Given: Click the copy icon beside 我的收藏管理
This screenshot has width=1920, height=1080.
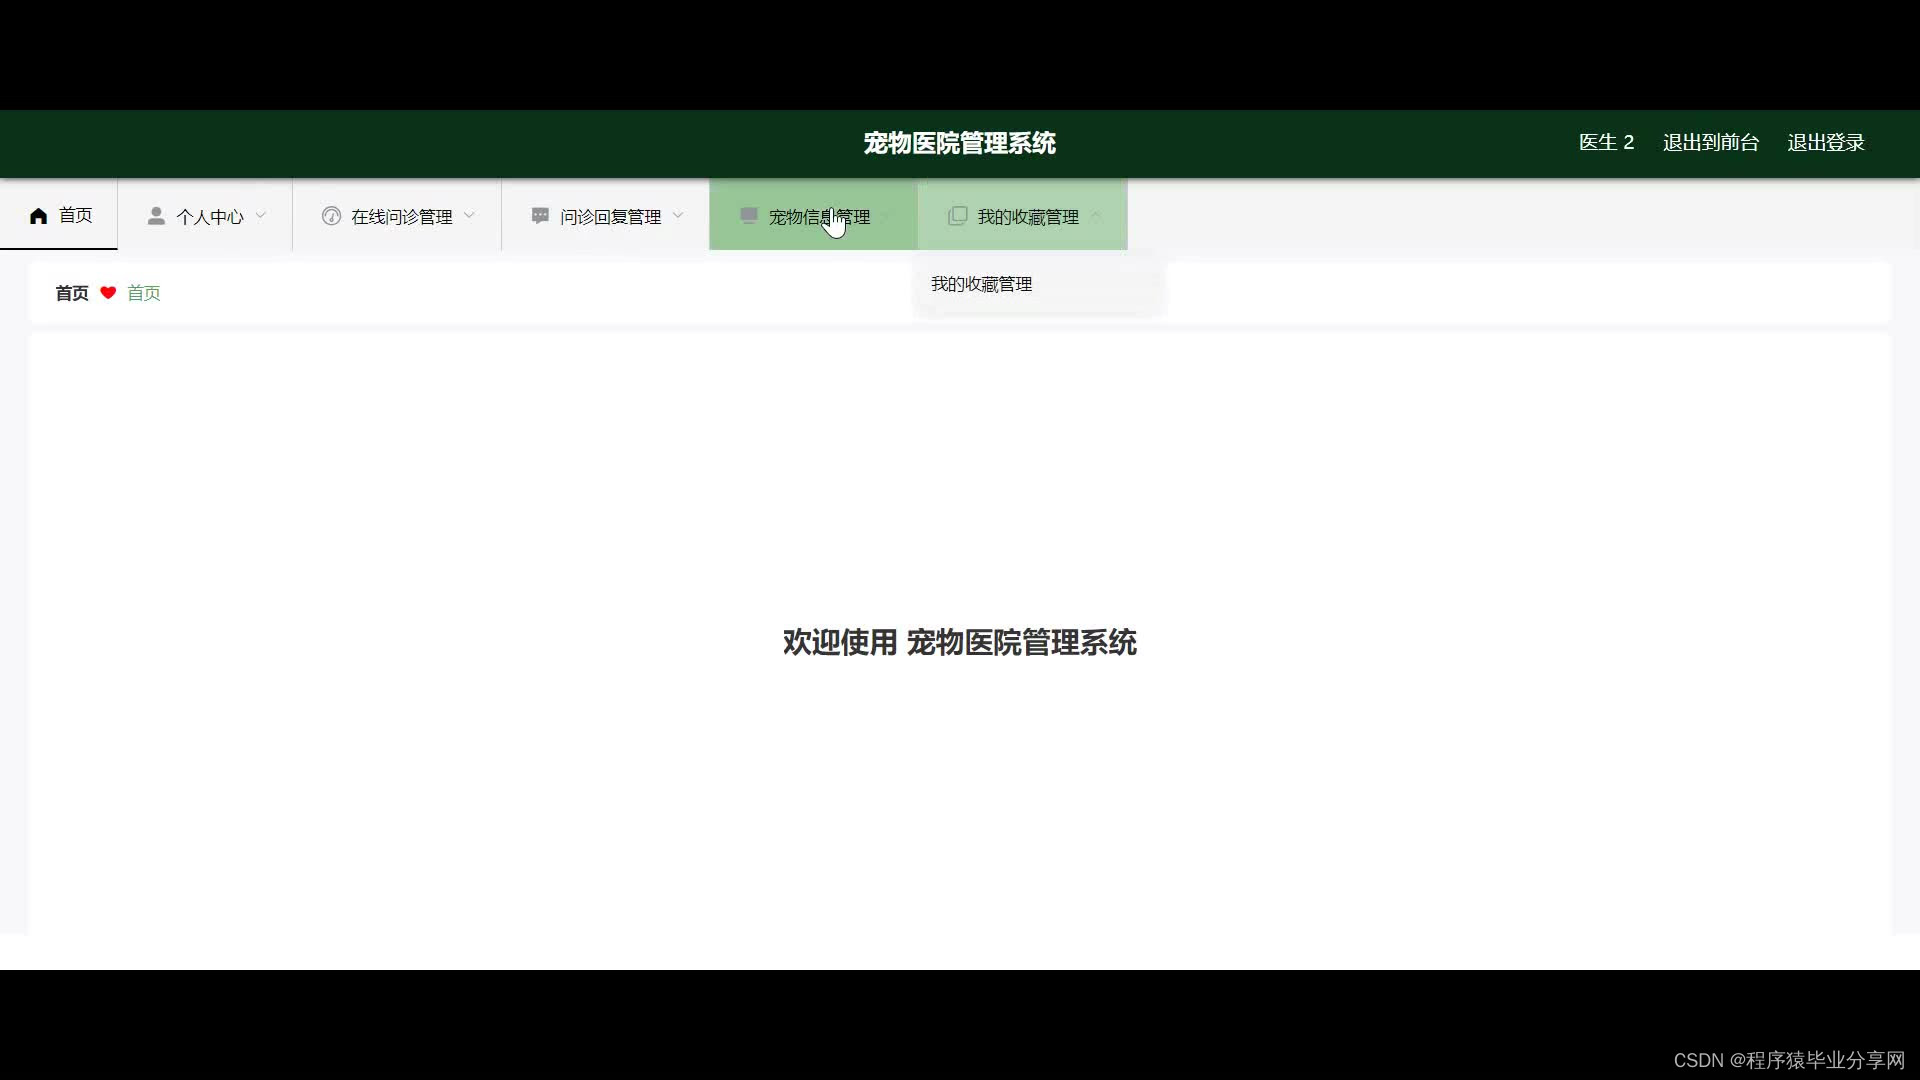Looking at the screenshot, I should [957, 216].
